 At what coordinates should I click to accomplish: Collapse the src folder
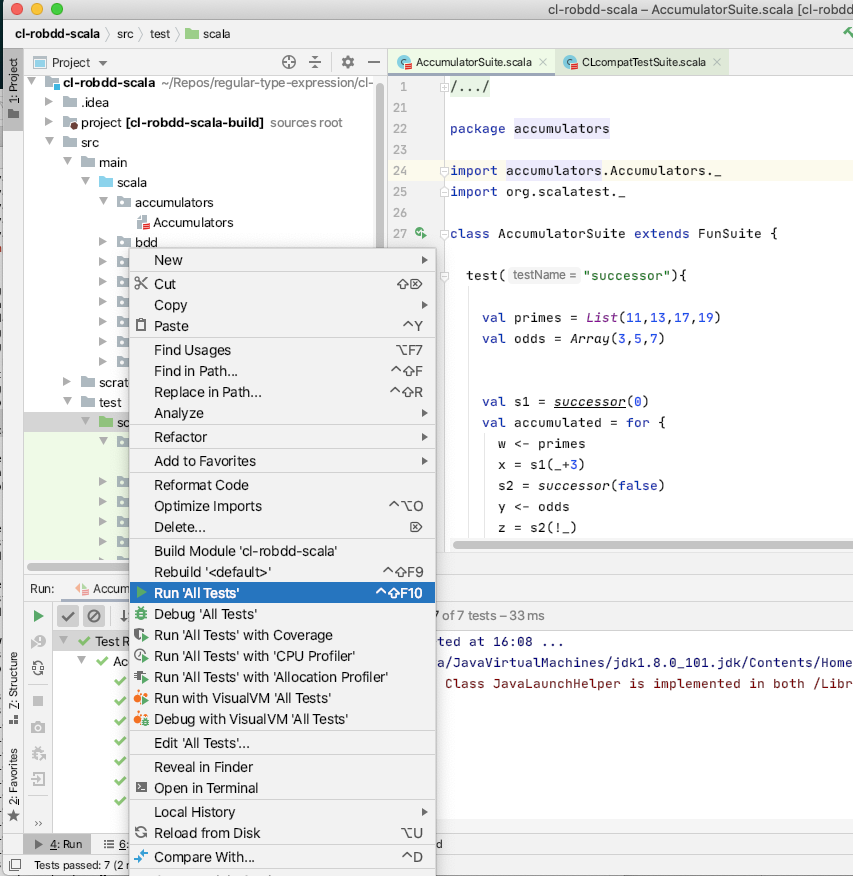pyautogui.click(x=48, y=142)
